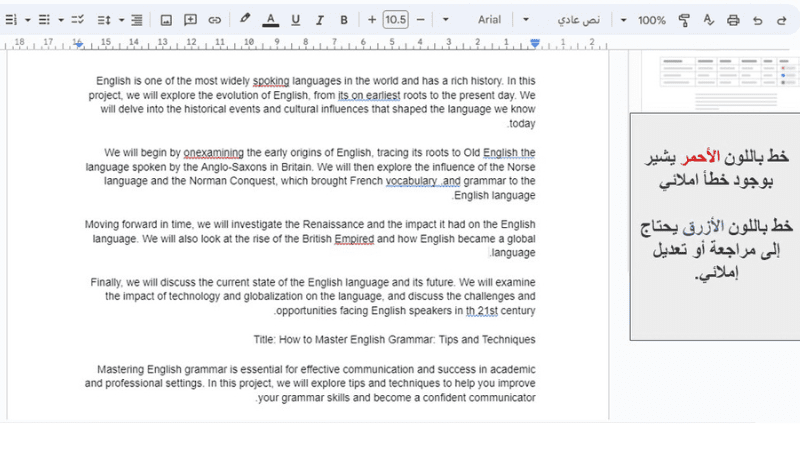
Task: Select the highlight color pen
Action: coord(246,20)
